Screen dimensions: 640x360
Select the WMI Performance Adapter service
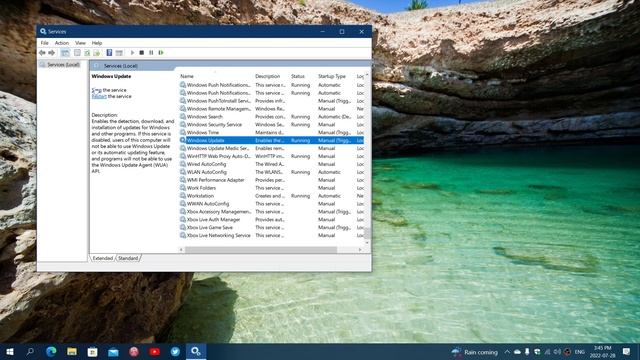pos(271,180)
